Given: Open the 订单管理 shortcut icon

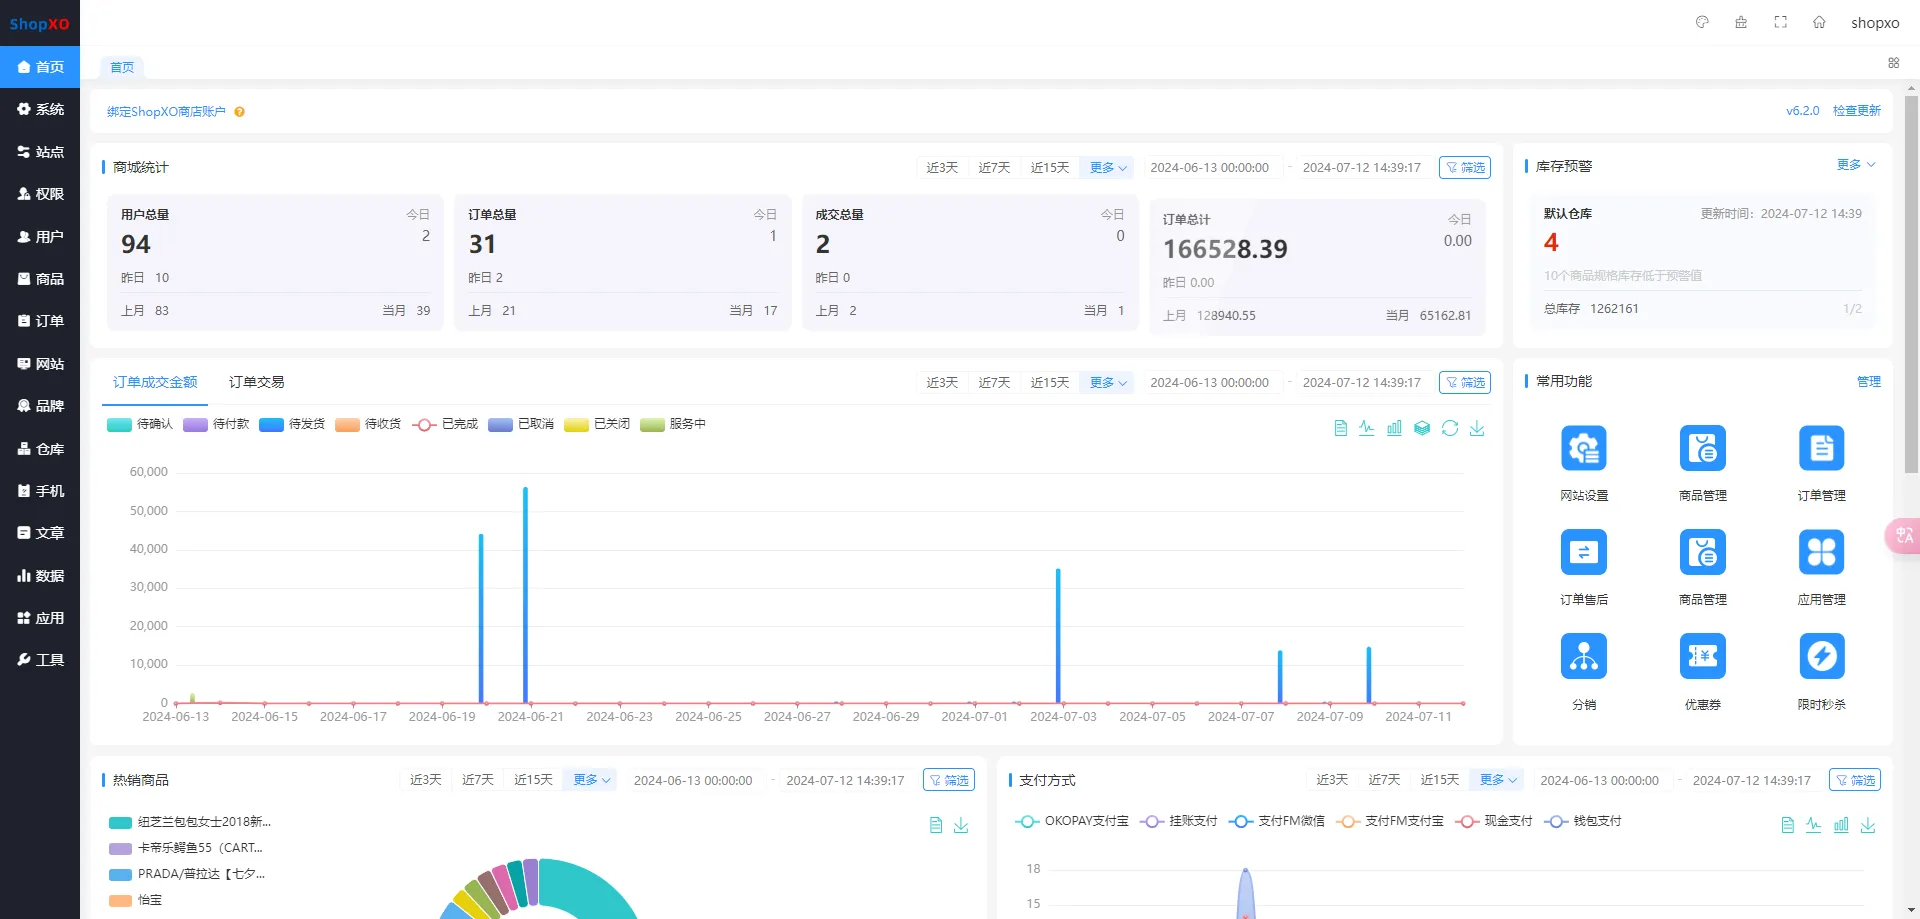Looking at the screenshot, I should (x=1821, y=448).
